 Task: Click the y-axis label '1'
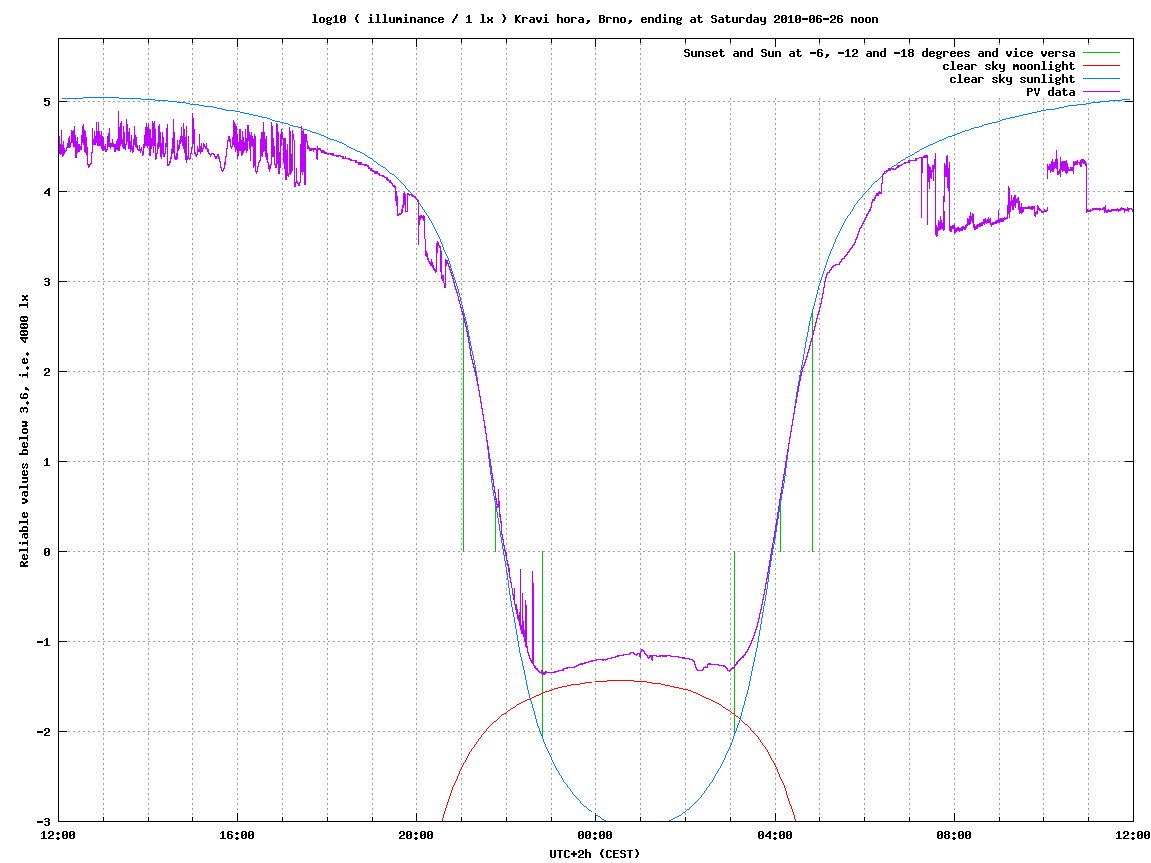click(x=47, y=462)
